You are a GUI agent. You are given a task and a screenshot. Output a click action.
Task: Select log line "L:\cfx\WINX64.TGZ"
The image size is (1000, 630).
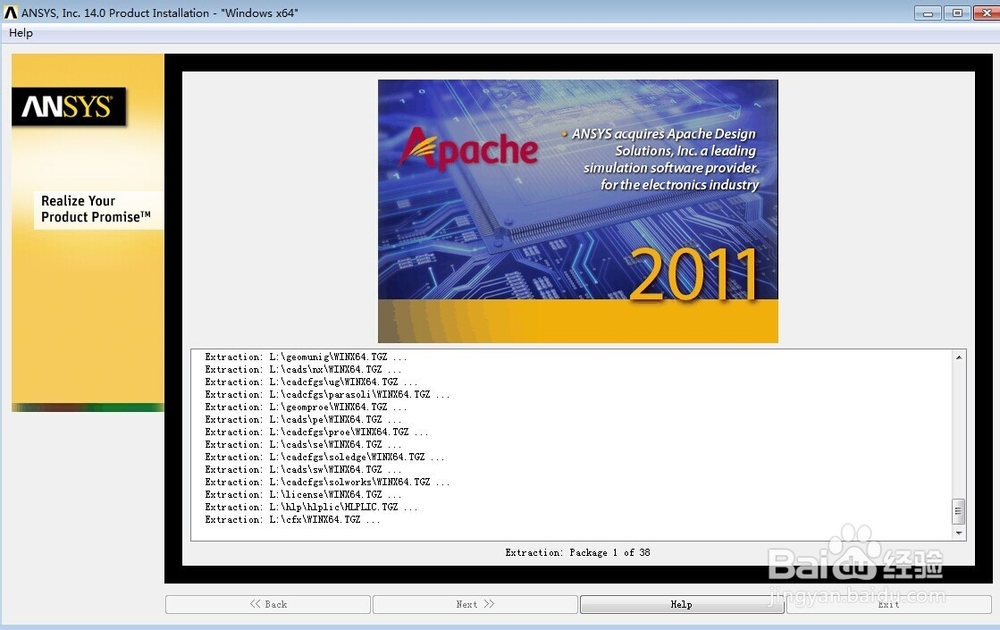point(292,520)
